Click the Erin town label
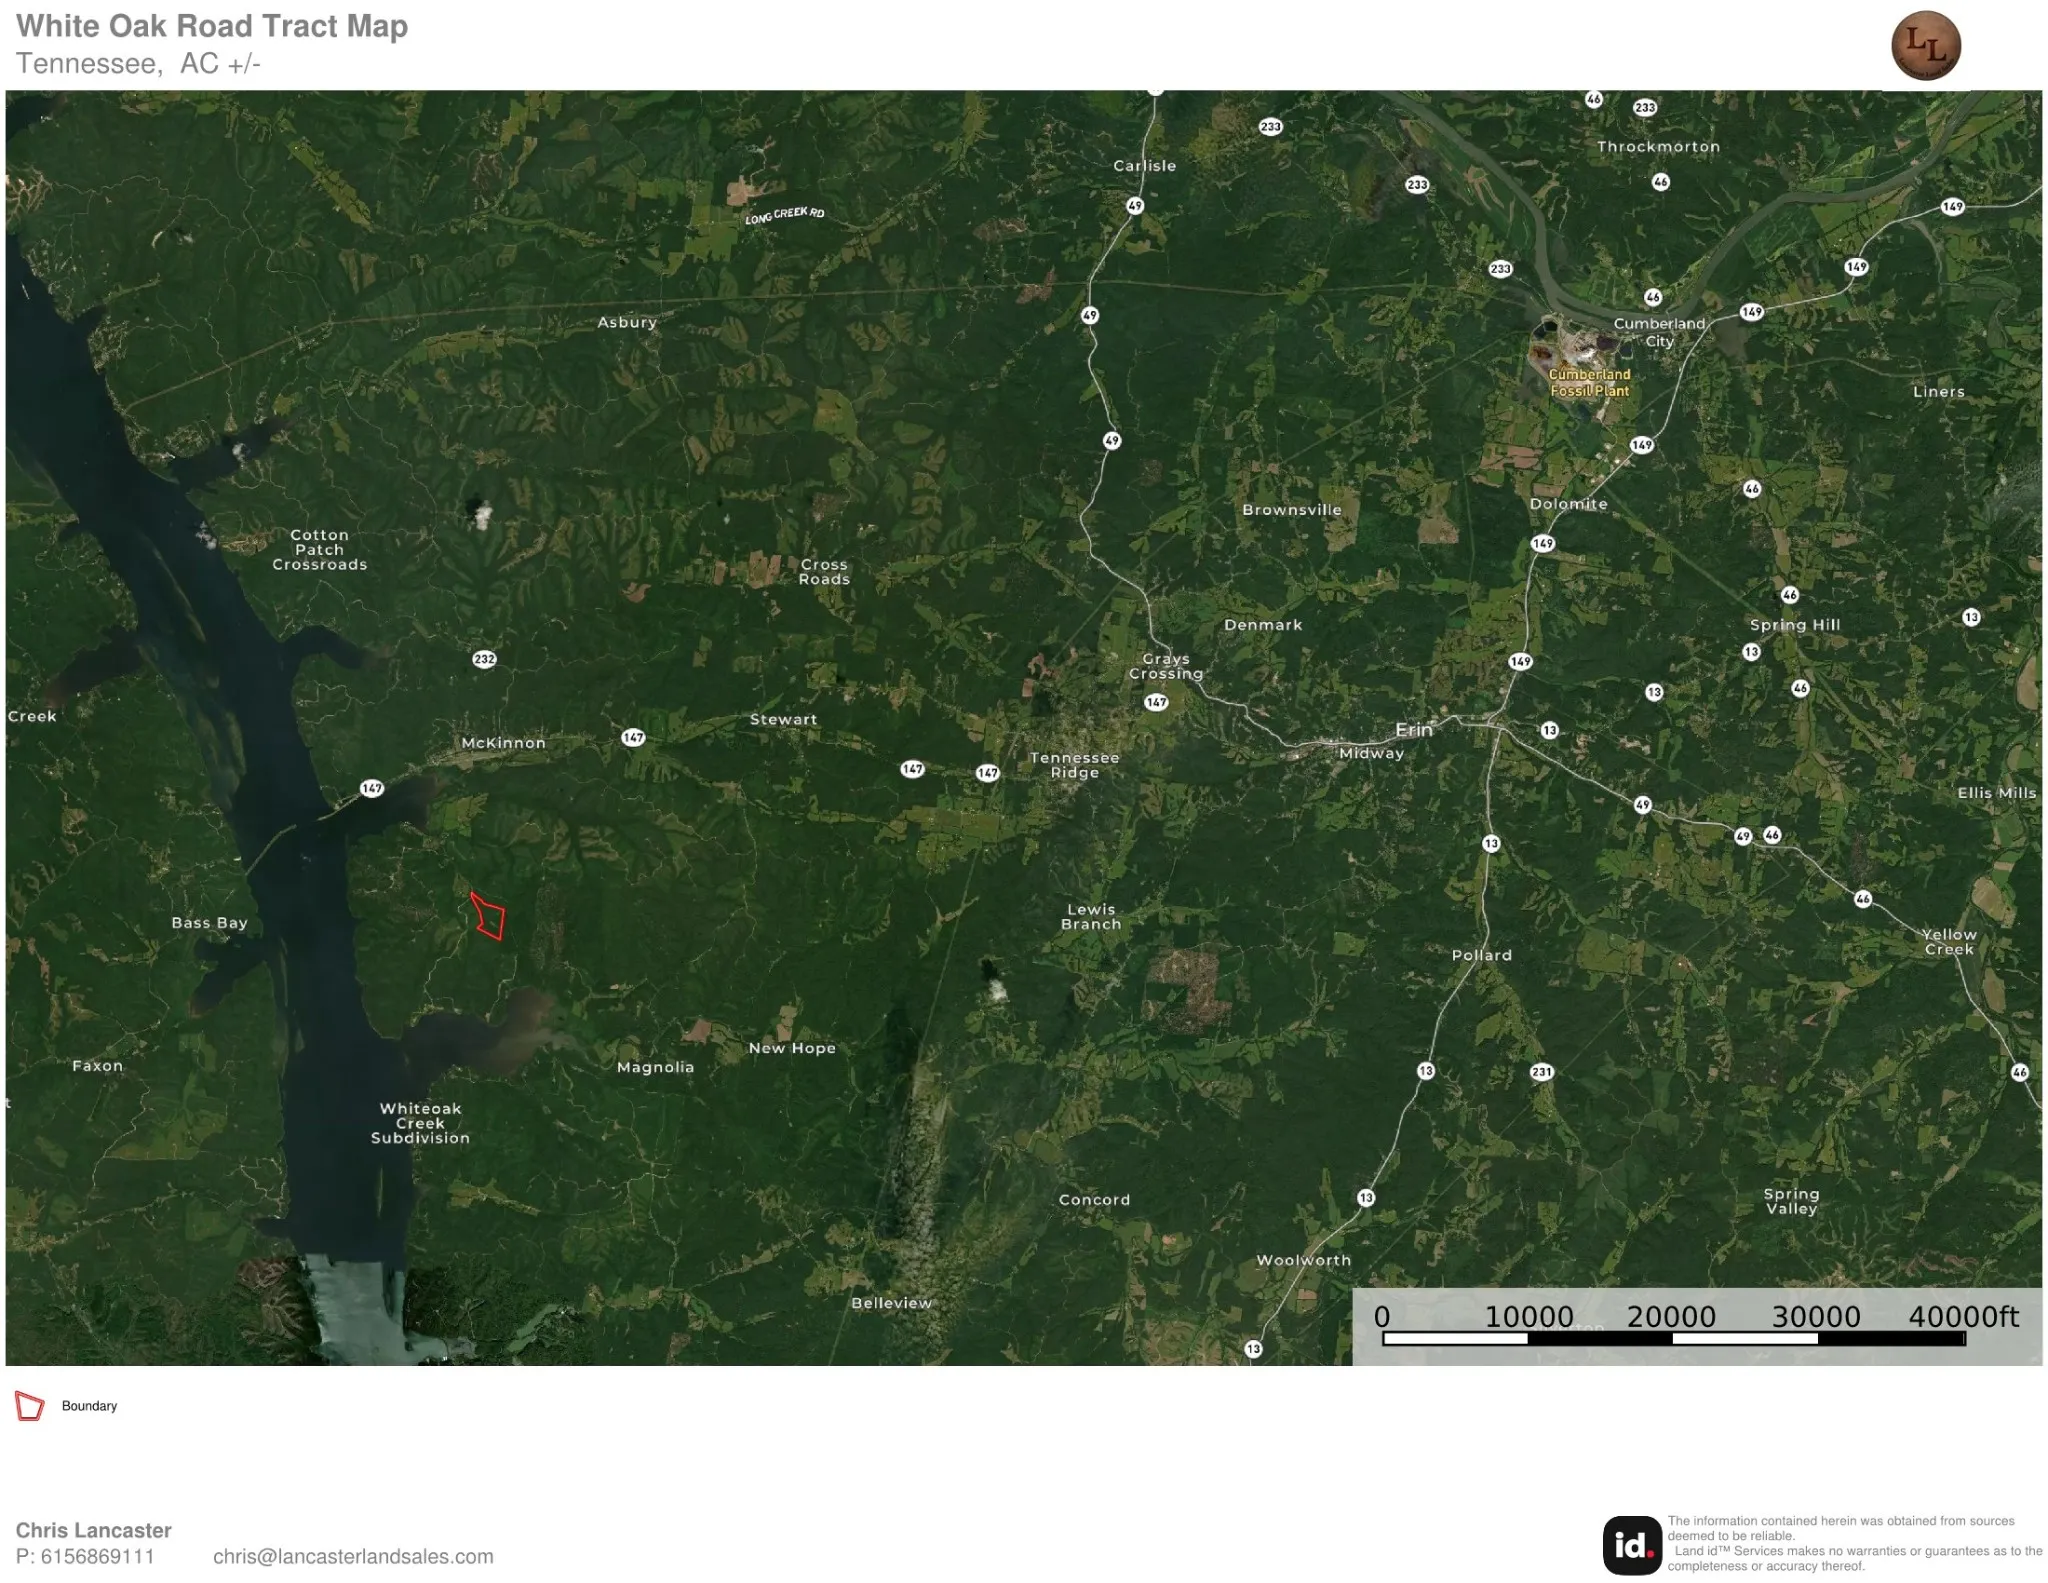 coord(1414,730)
